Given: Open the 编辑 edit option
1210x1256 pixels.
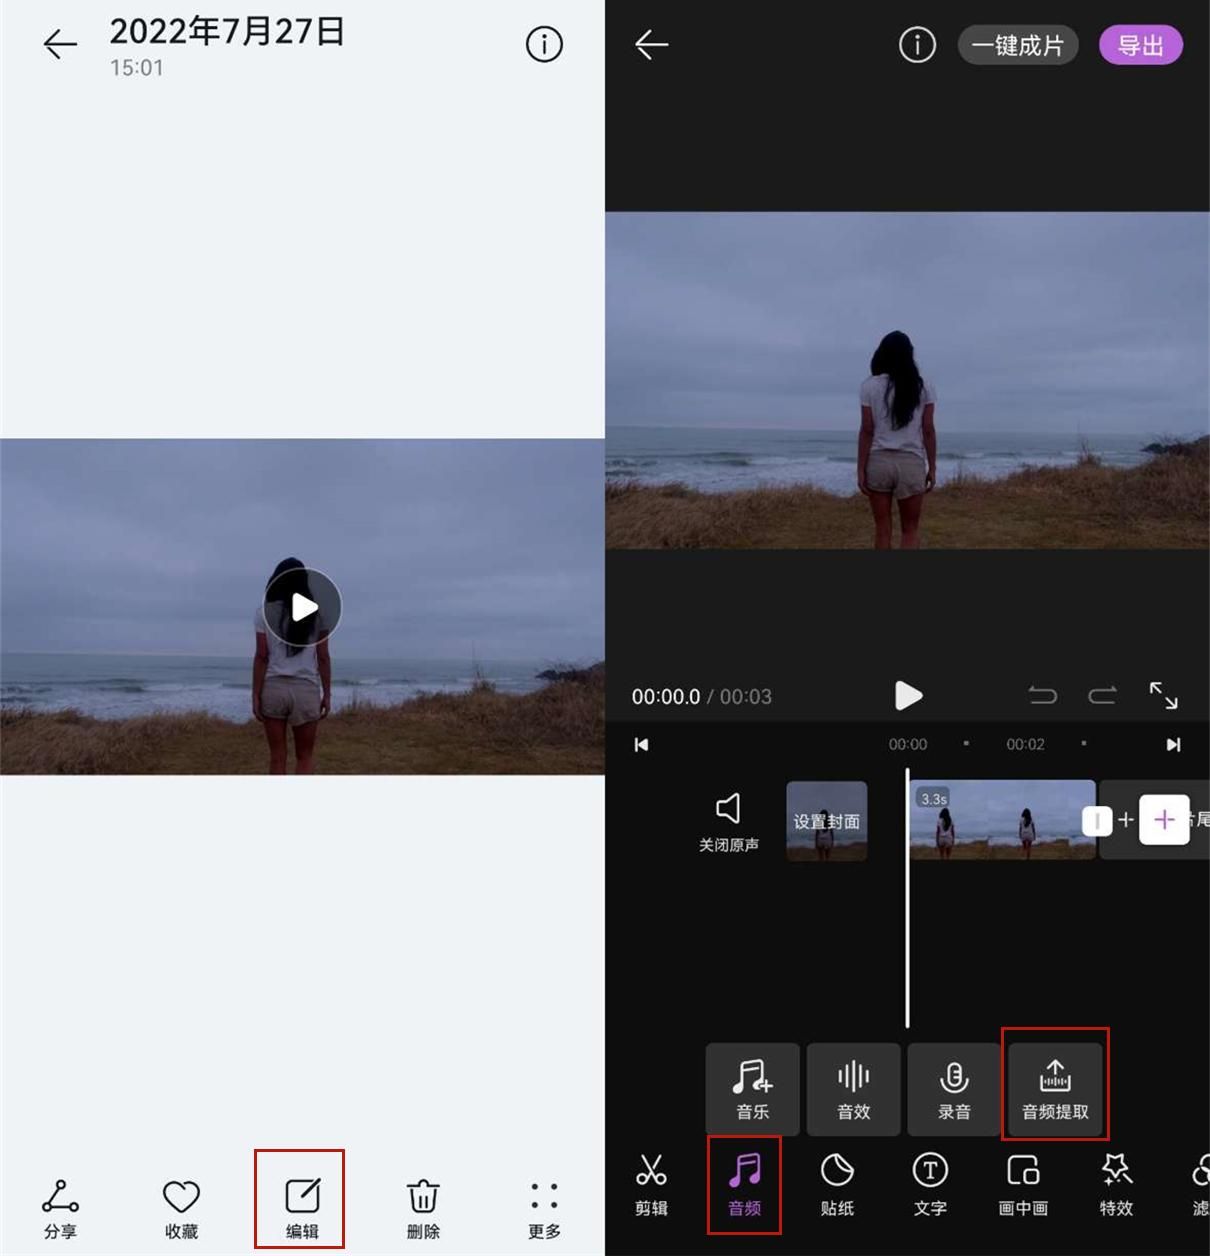Looking at the screenshot, I should click(302, 1208).
